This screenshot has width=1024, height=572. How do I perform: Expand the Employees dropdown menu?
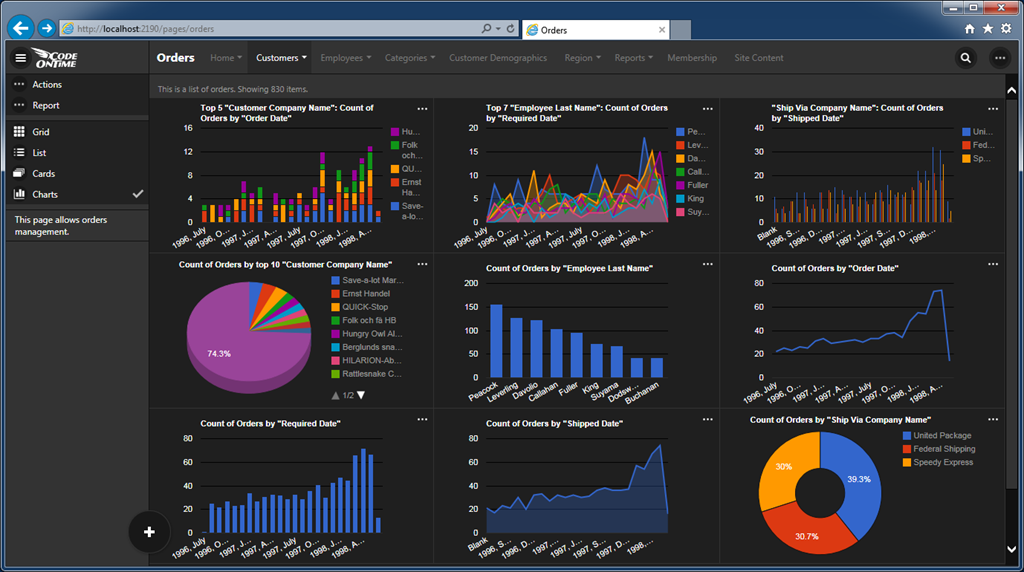345,58
